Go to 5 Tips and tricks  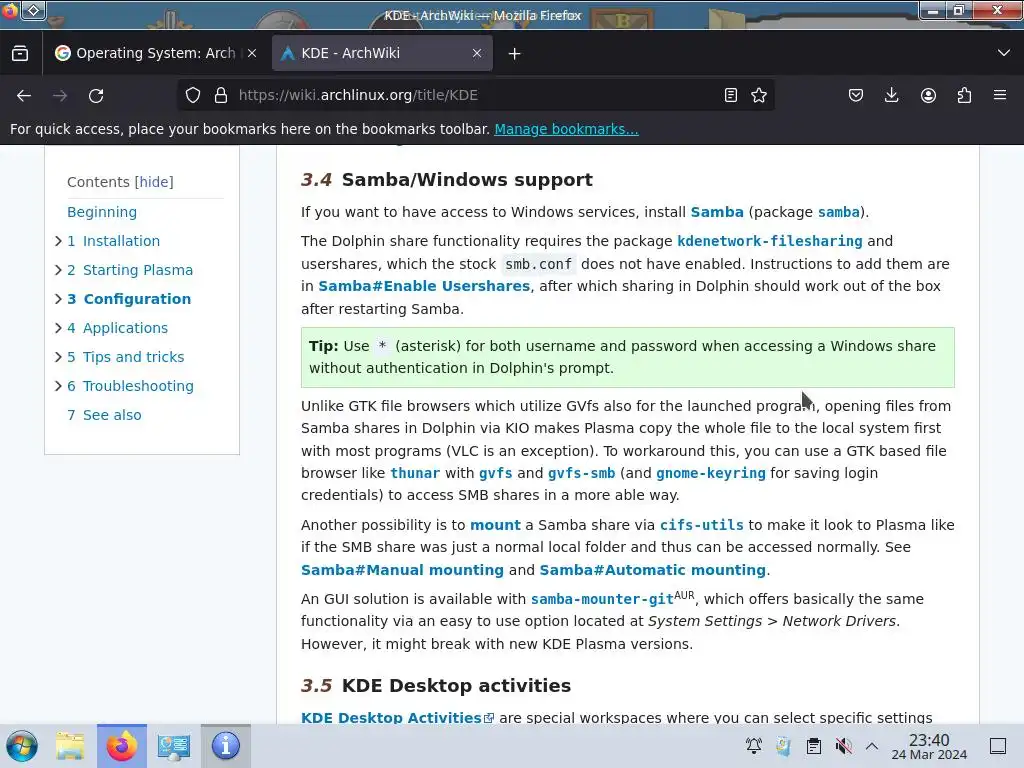click(x=126, y=357)
